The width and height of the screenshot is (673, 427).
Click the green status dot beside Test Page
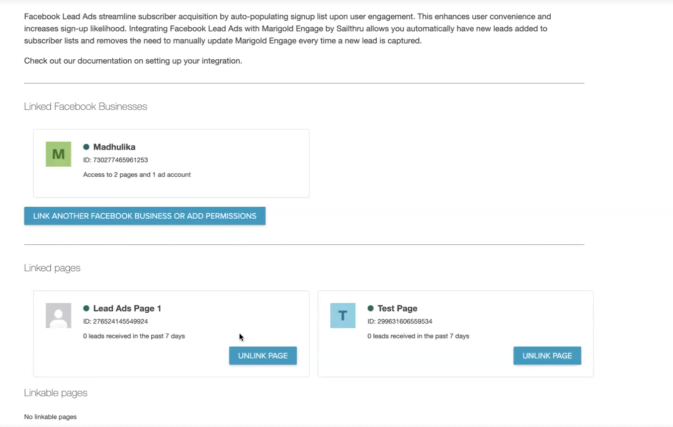coord(371,308)
